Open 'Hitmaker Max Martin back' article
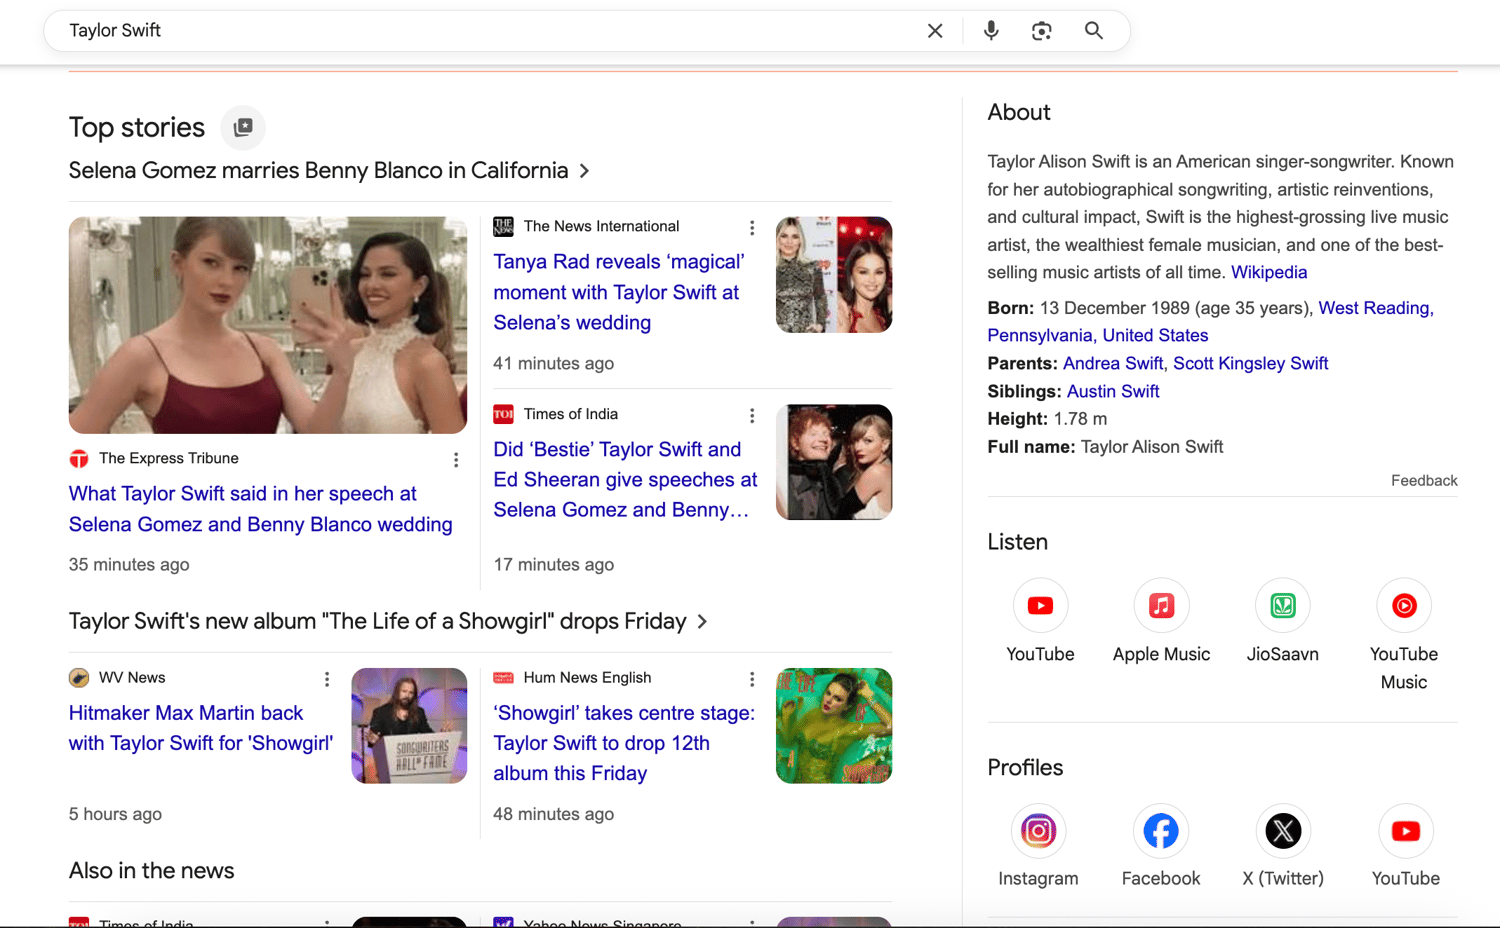 201,728
